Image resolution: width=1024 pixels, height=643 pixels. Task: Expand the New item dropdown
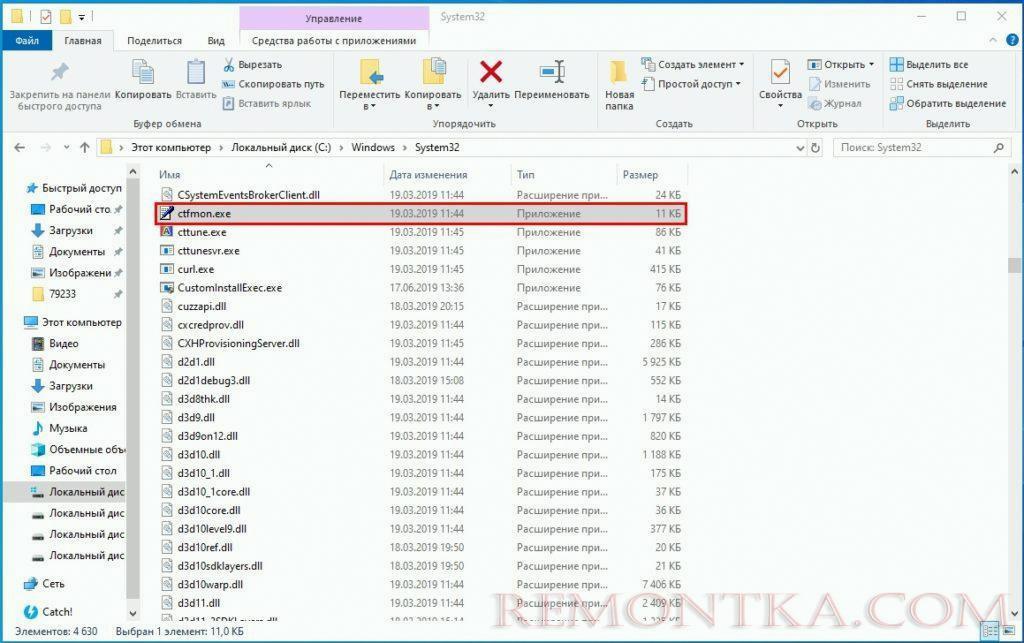[741, 65]
